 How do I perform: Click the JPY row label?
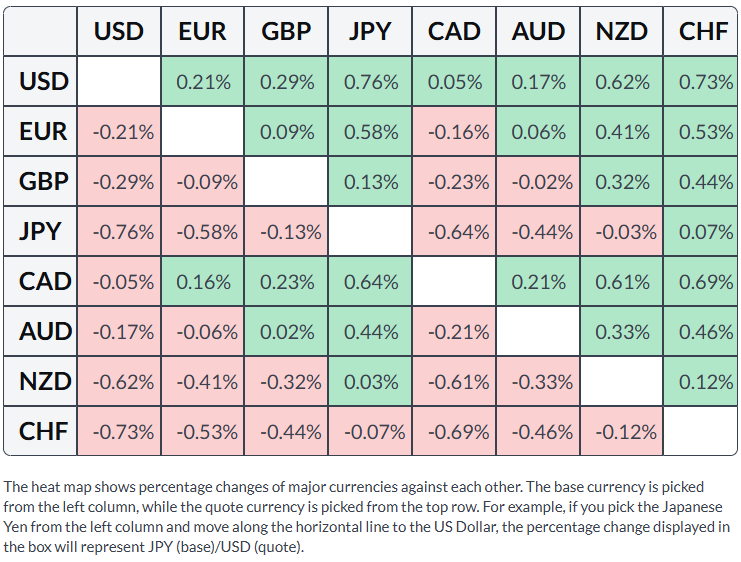40,231
